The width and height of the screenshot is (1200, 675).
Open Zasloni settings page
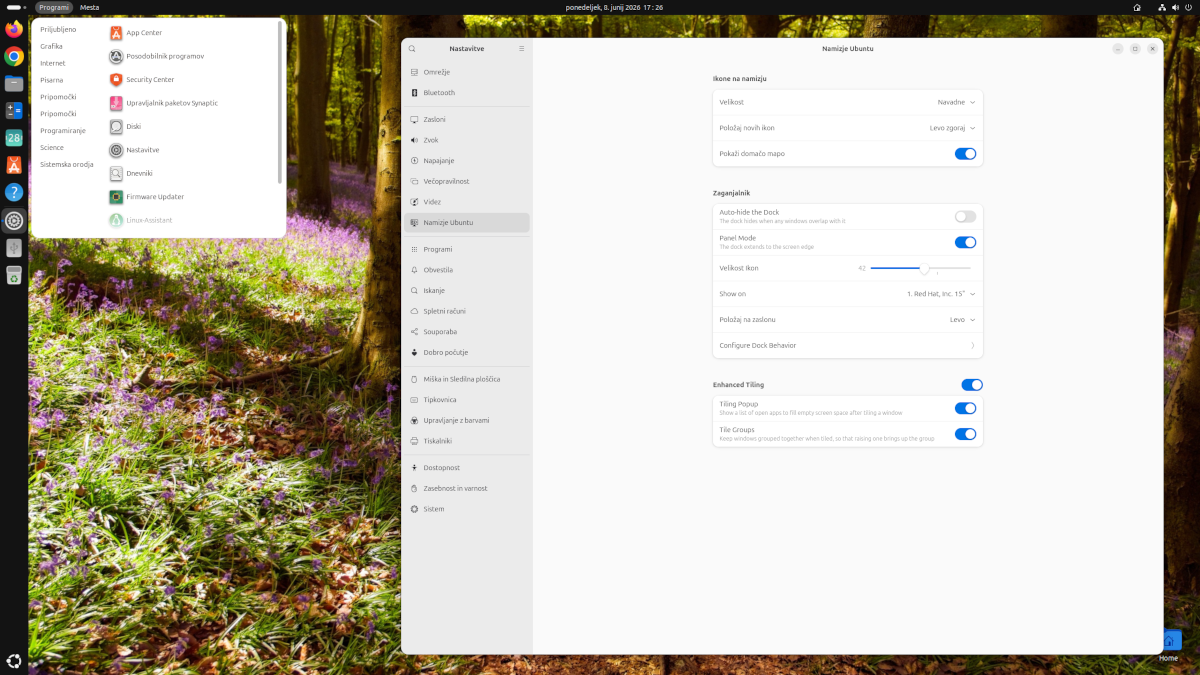point(467,119)
